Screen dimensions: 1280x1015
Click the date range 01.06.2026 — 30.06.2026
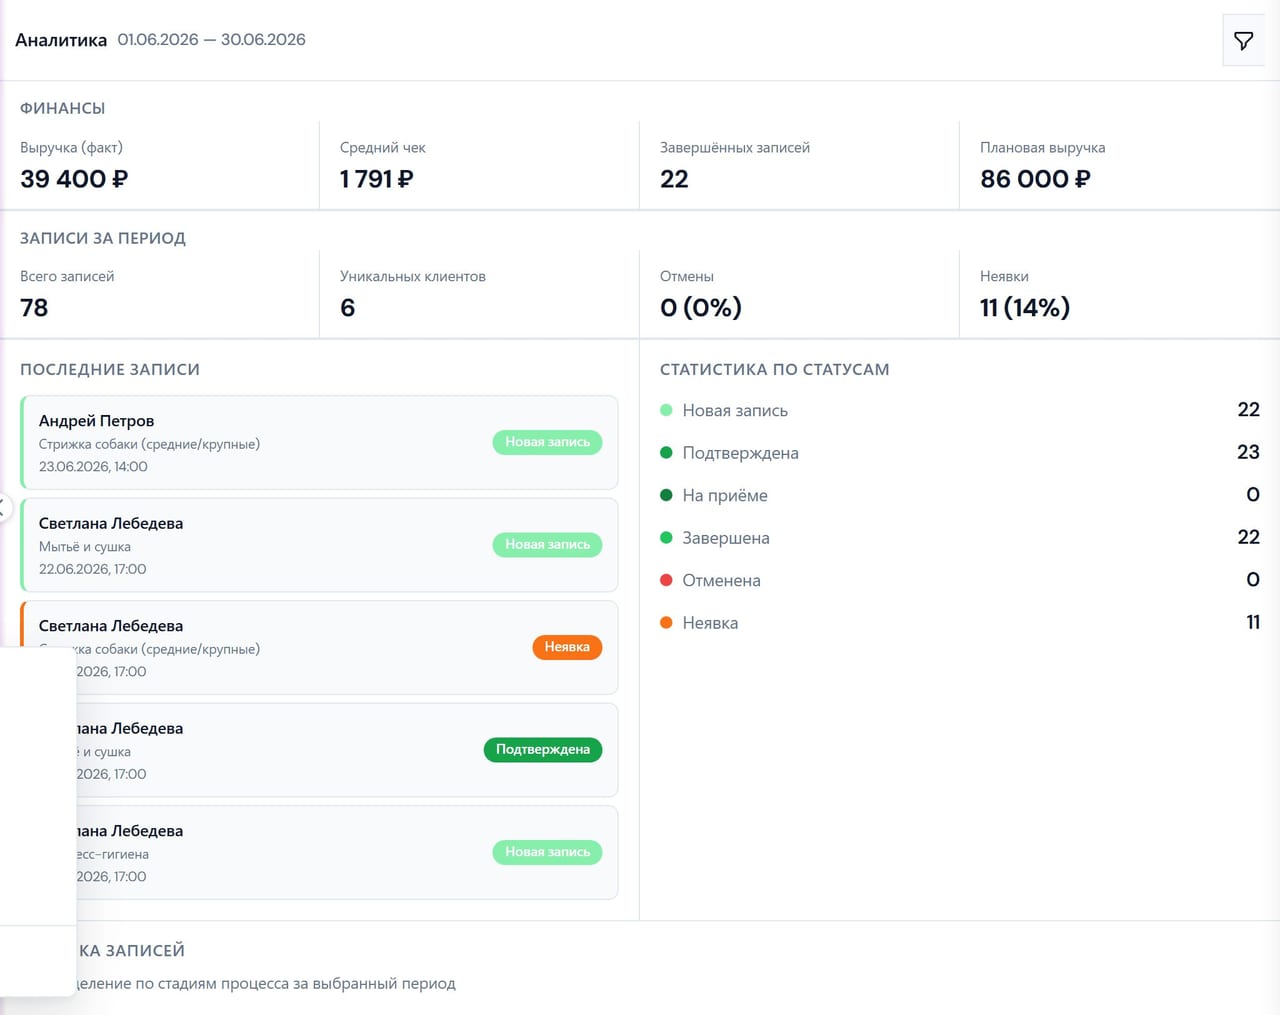pos(211,40)
